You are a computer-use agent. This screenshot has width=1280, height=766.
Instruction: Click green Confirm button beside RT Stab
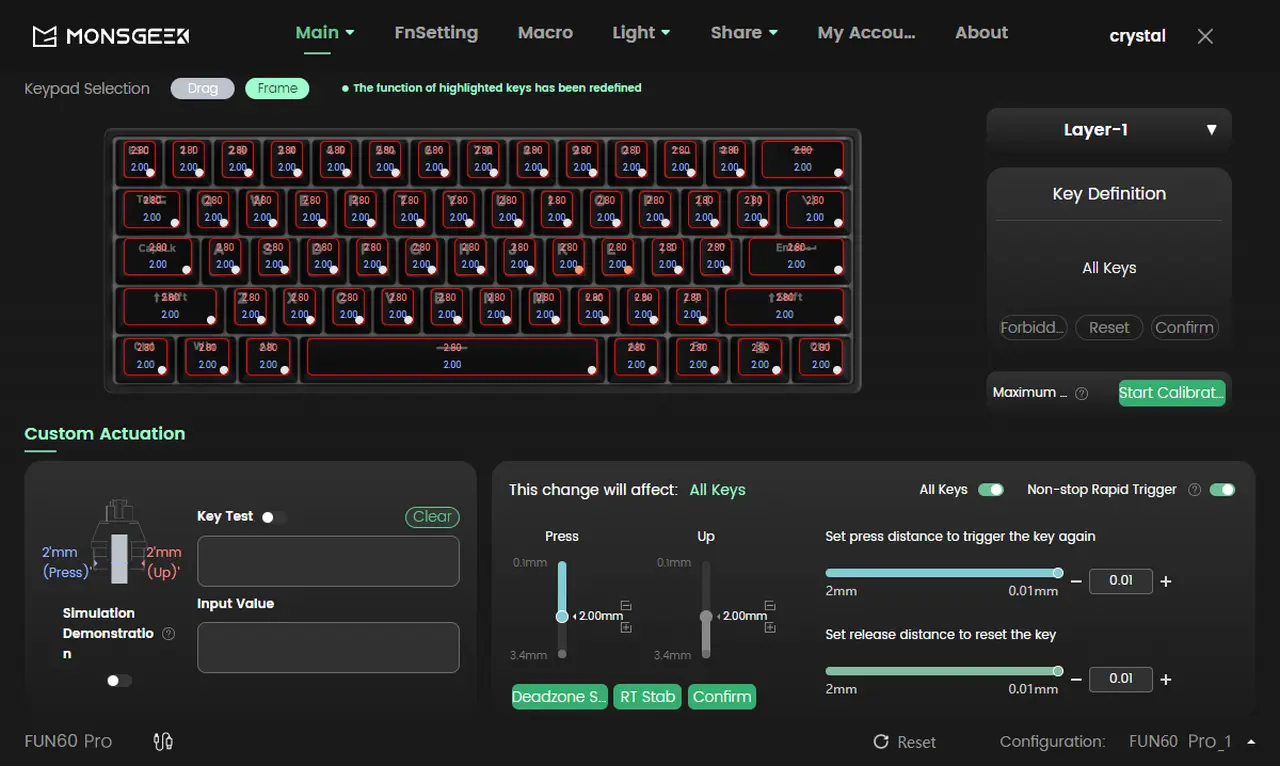point(722,697)
